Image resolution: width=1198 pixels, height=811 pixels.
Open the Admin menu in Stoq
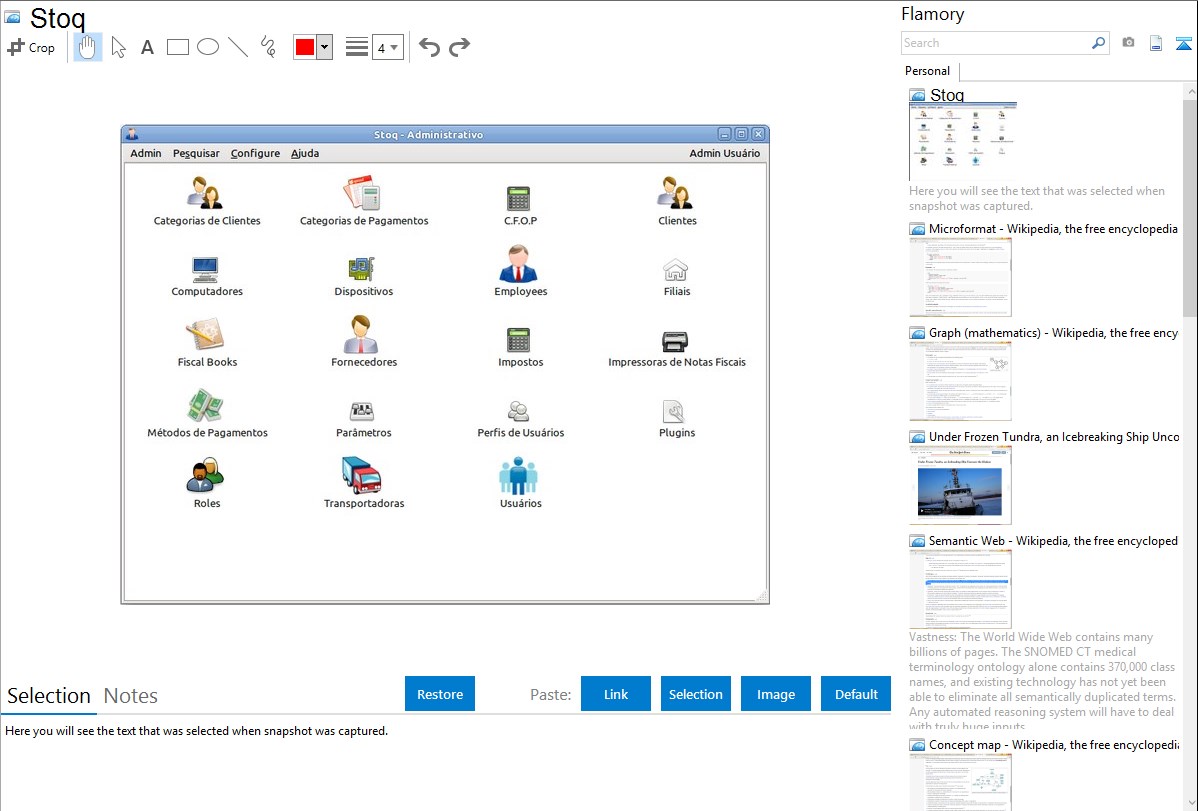pos(145,153)
